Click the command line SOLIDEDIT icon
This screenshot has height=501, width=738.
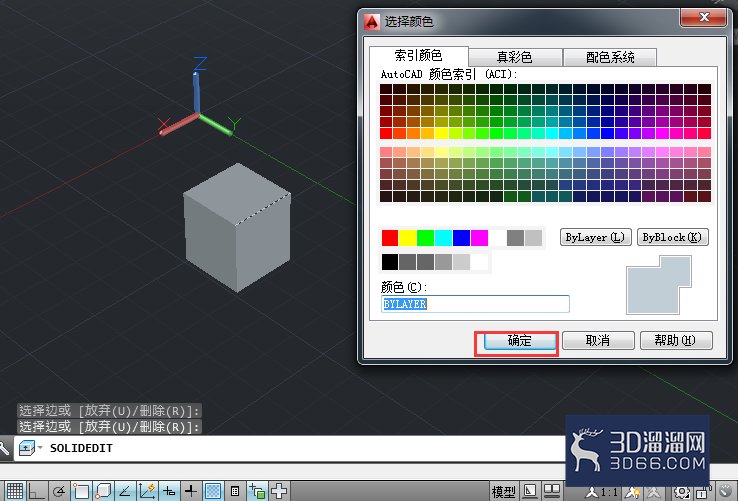26,448
